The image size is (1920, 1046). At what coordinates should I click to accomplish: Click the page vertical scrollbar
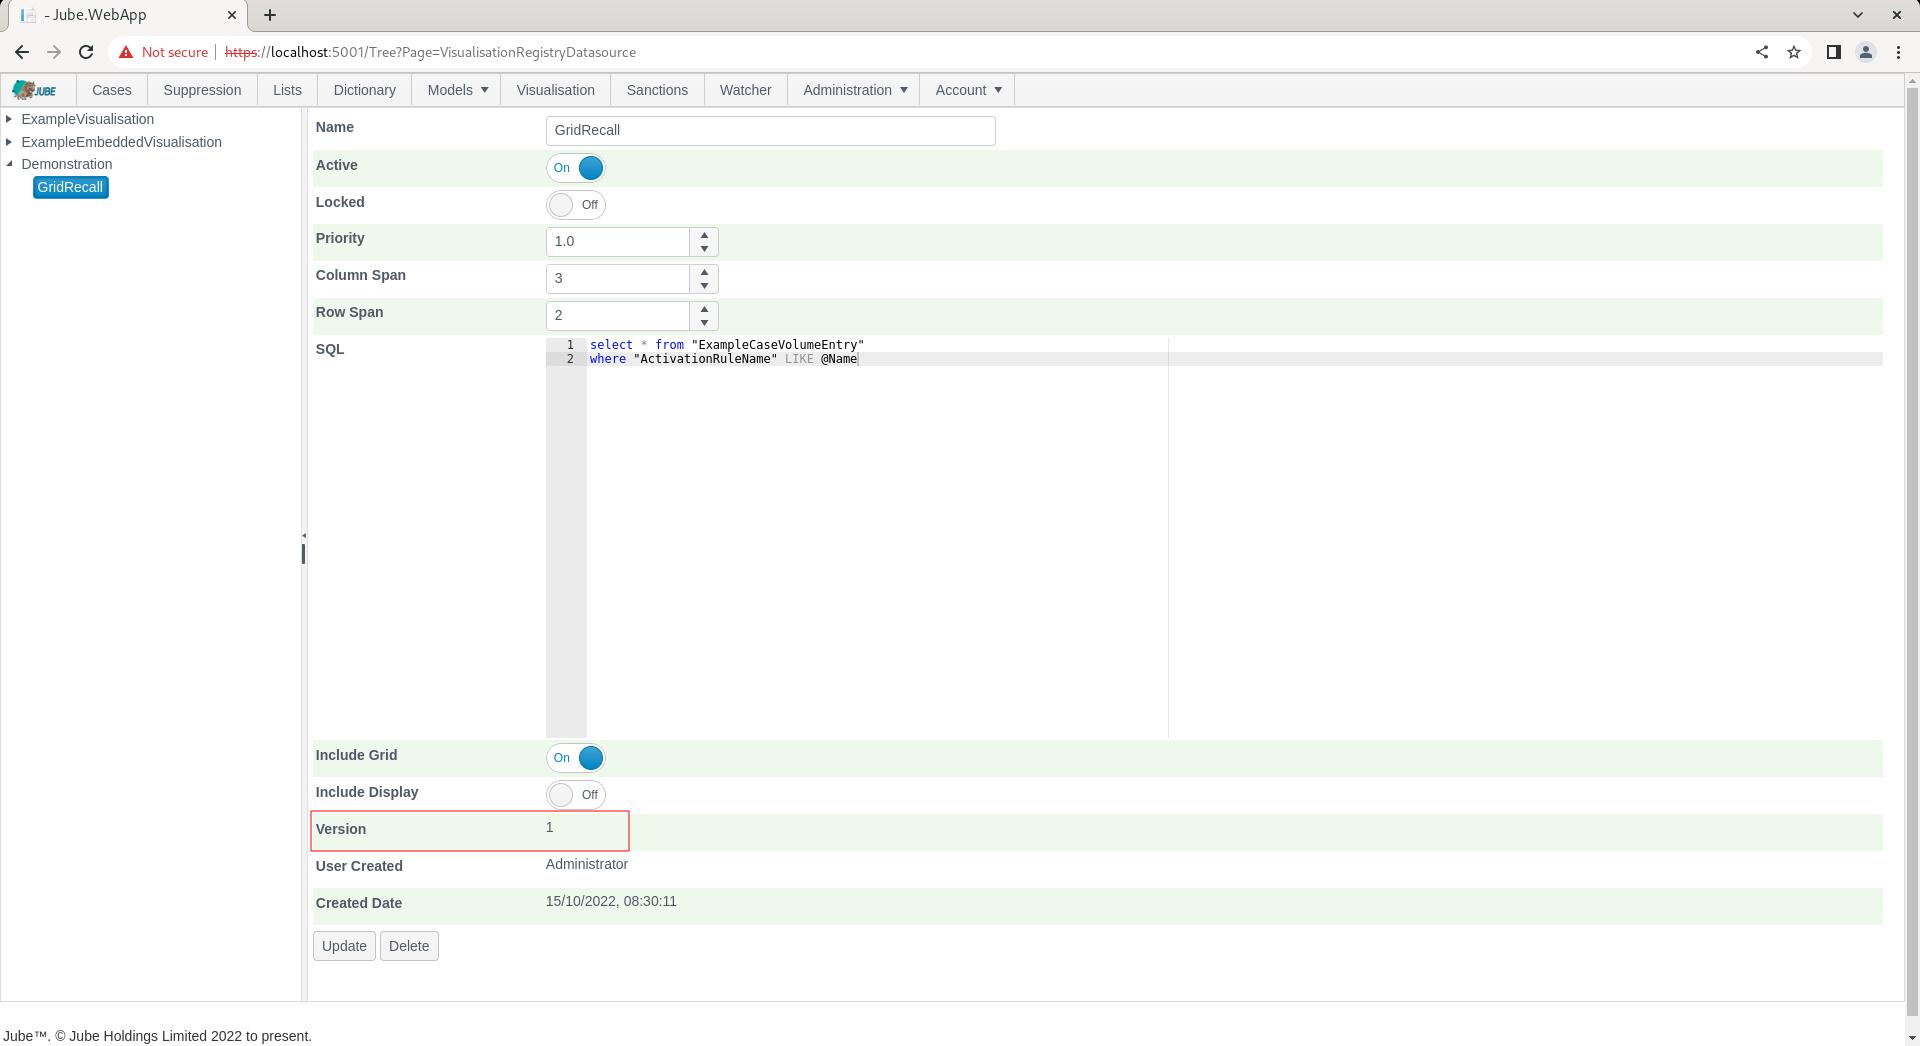click(1912, 550)
